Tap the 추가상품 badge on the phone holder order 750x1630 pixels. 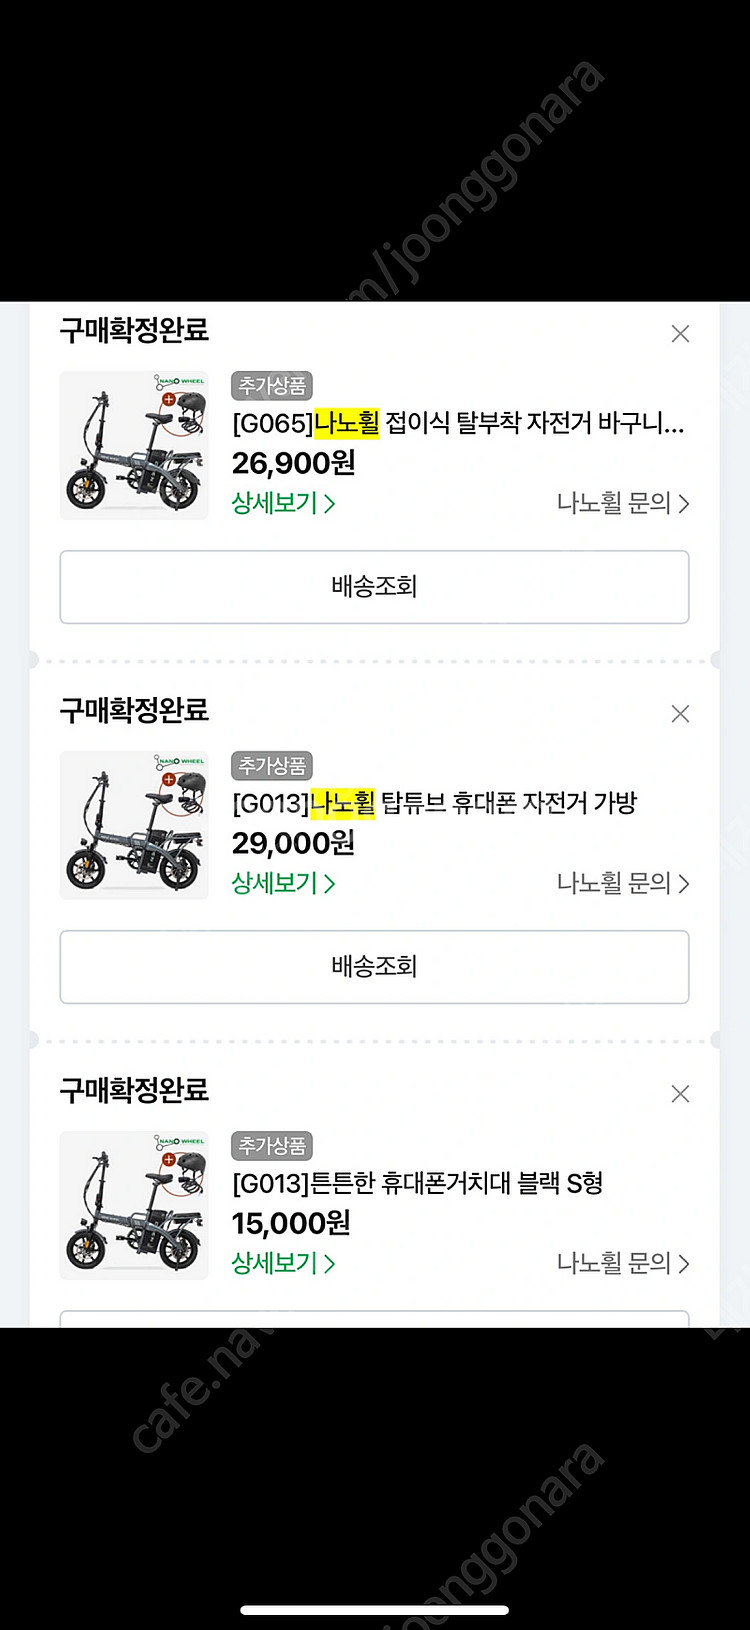point(272,1146)
